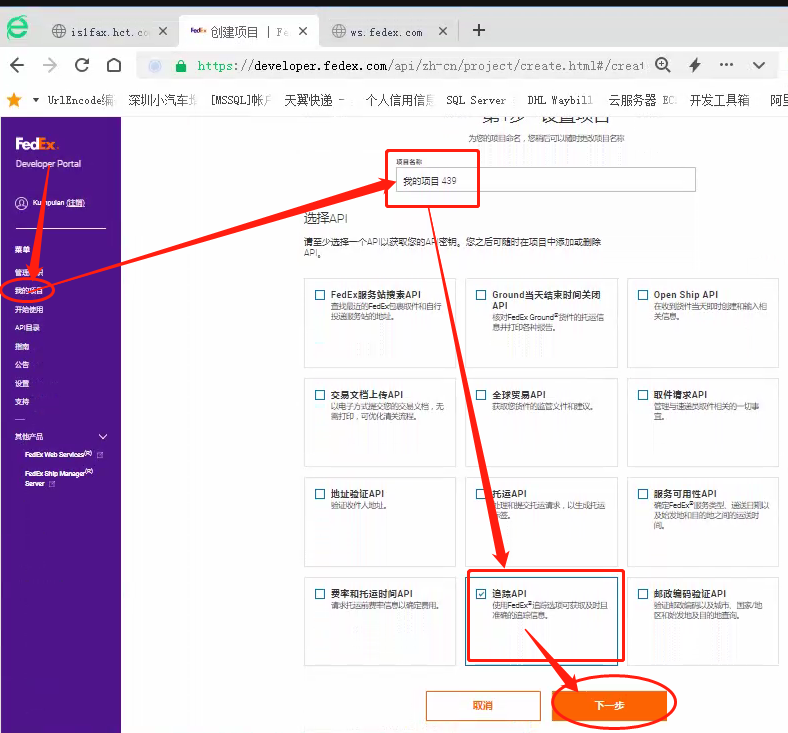The height and width of the screenshot is (733, 788).
Task: Check the 邮政编码验证API checkbox
Action: (643, 594)
